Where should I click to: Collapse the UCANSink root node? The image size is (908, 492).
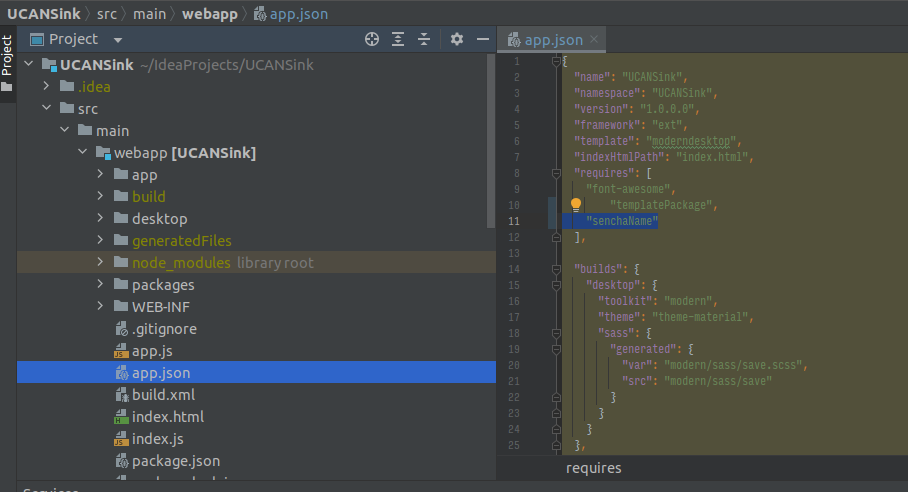(29, 64)
